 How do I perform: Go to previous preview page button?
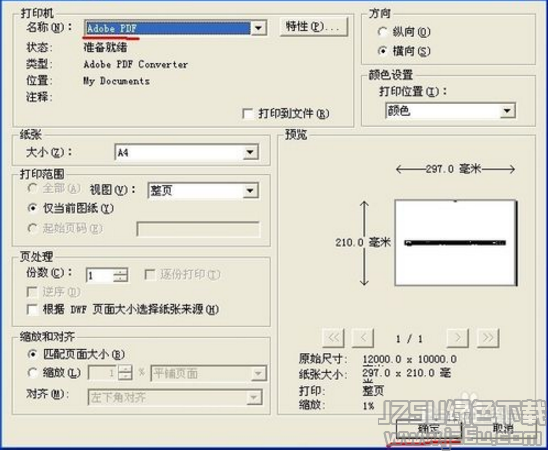tap(363, 338)
